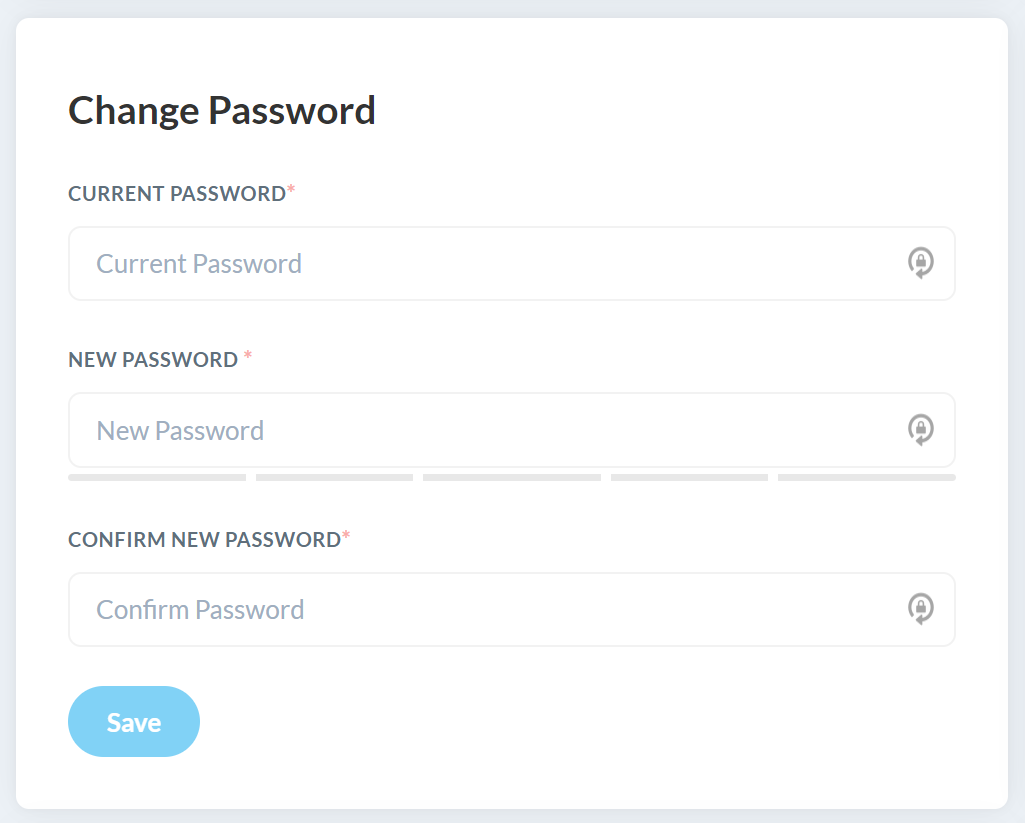Click the red asterisk beside NEW PASSWORD
Image resolution: width=1025 pixels, height=823 pixels.
(248, 355)
